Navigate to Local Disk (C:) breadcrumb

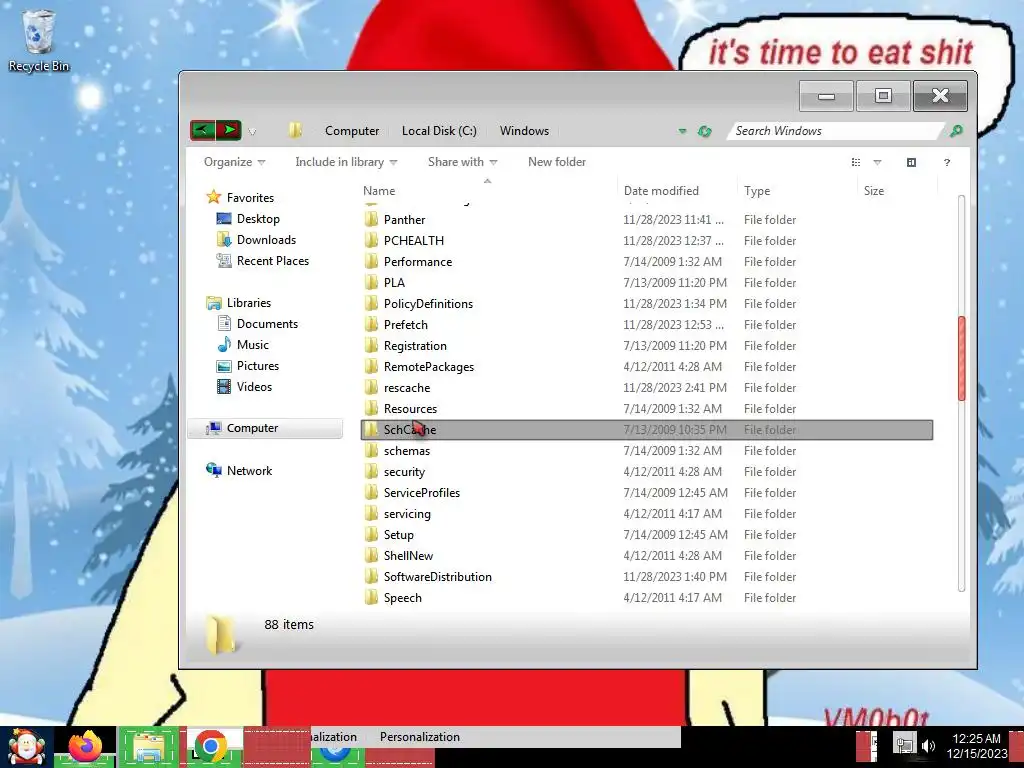point(439,131)
